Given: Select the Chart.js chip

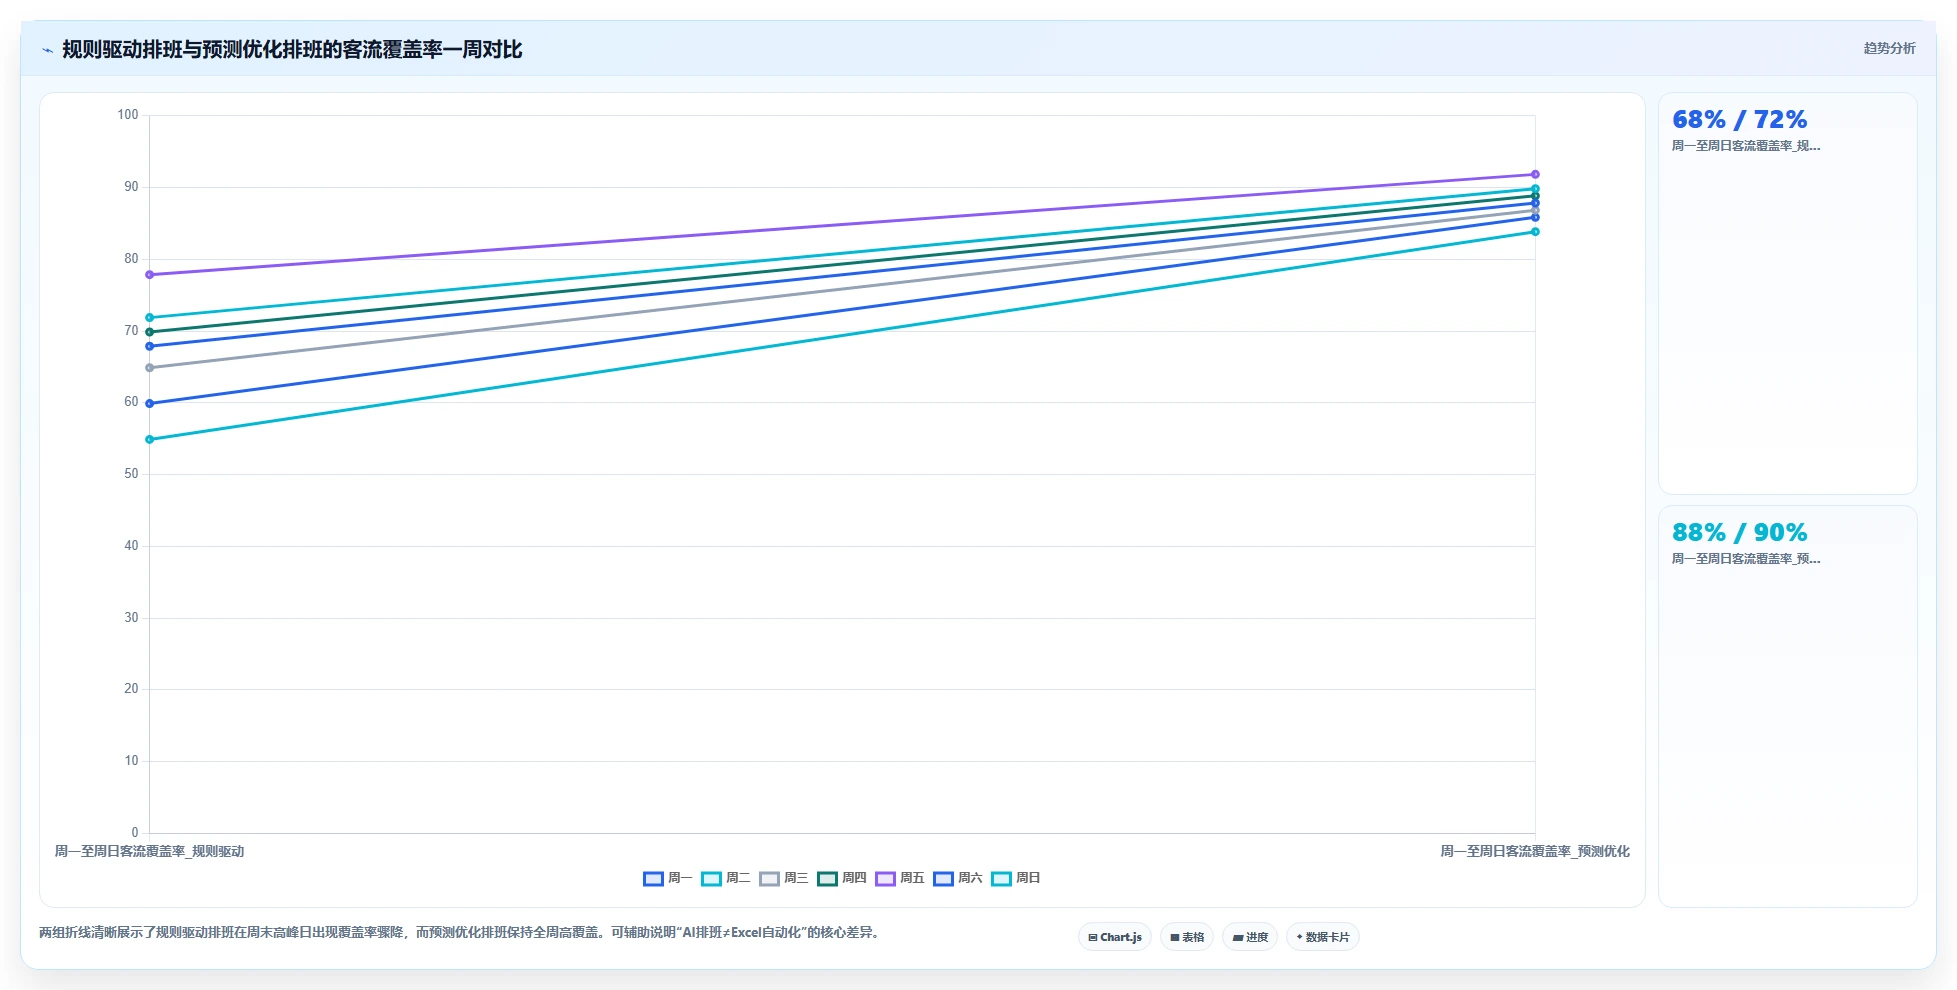Looking at the screenshot, I should click(1114, 937).
